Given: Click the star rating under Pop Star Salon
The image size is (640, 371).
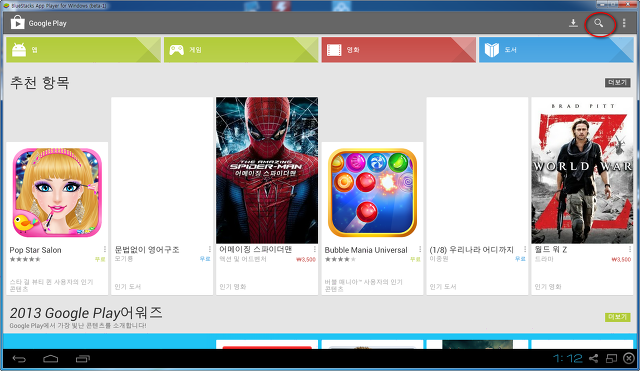Looking at the screenshot, I should (25, 259).
